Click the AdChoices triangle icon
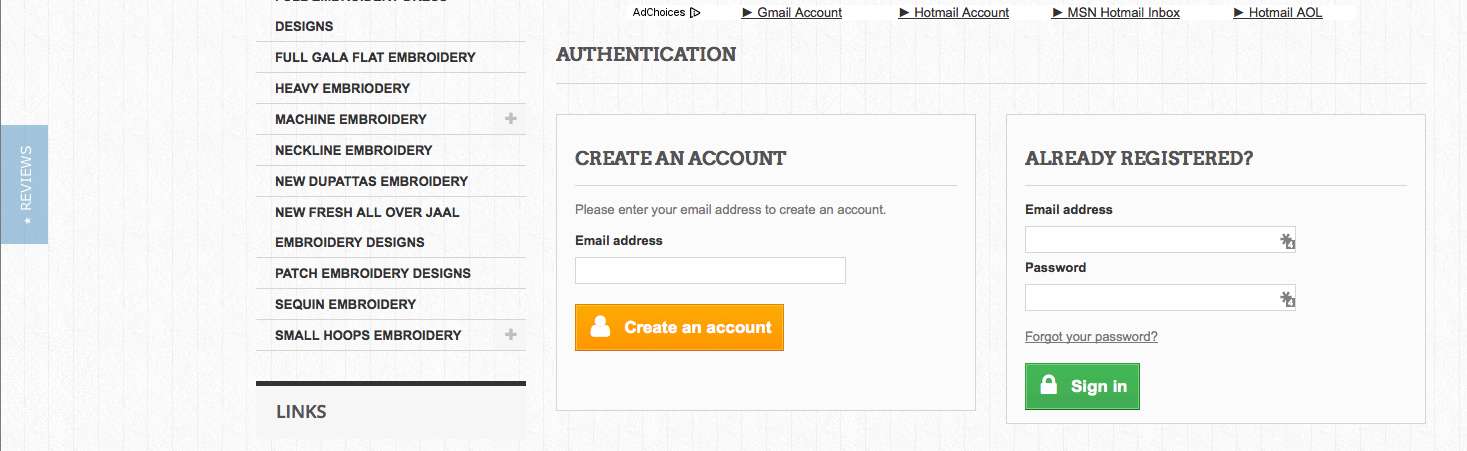The width and height of the screenshot is (1467, 451). click(x=695, y=13)
